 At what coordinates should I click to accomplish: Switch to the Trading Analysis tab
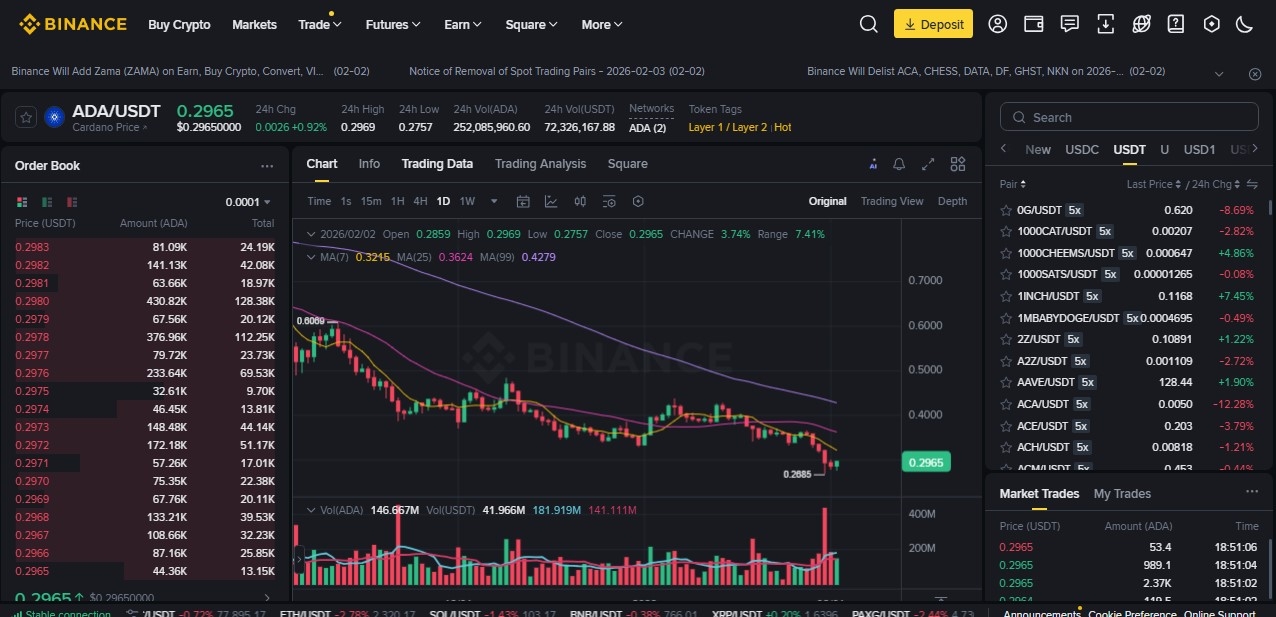(x=540, y=164)
